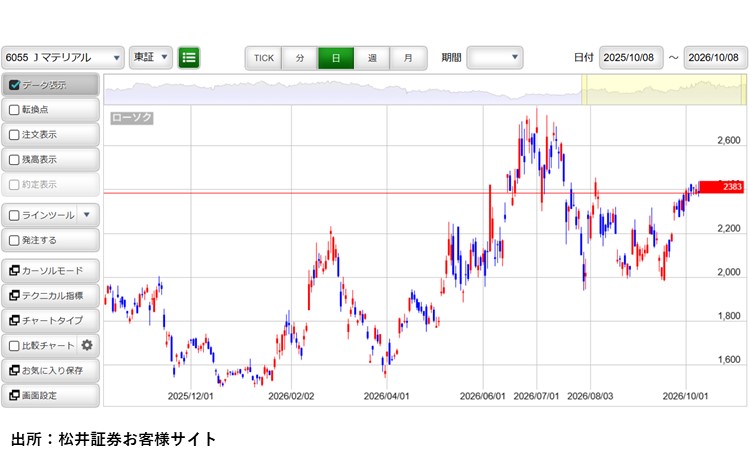Open the 期間 period dropdown
This screenshot has width=750, height=454.
point(495,57)
